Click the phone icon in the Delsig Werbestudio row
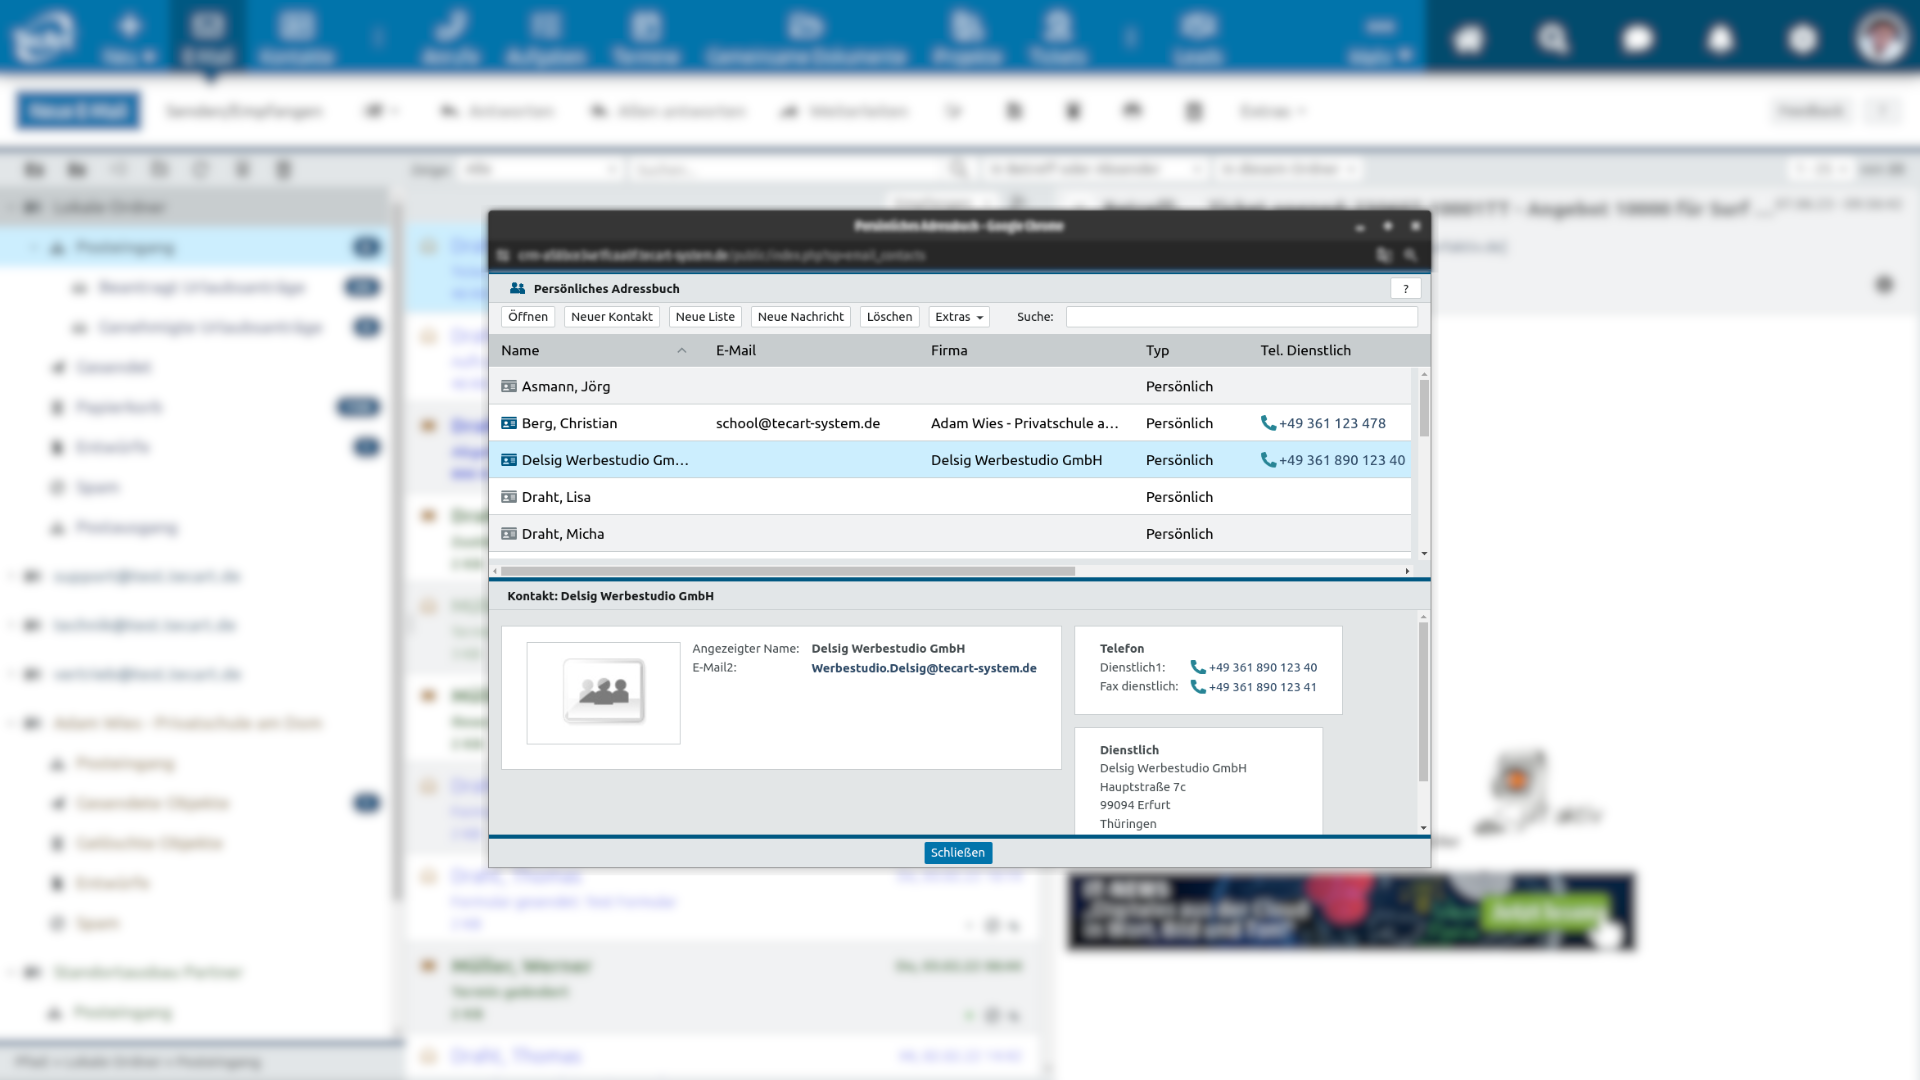The image size is (1920, 1080). tap(1268, 460)
